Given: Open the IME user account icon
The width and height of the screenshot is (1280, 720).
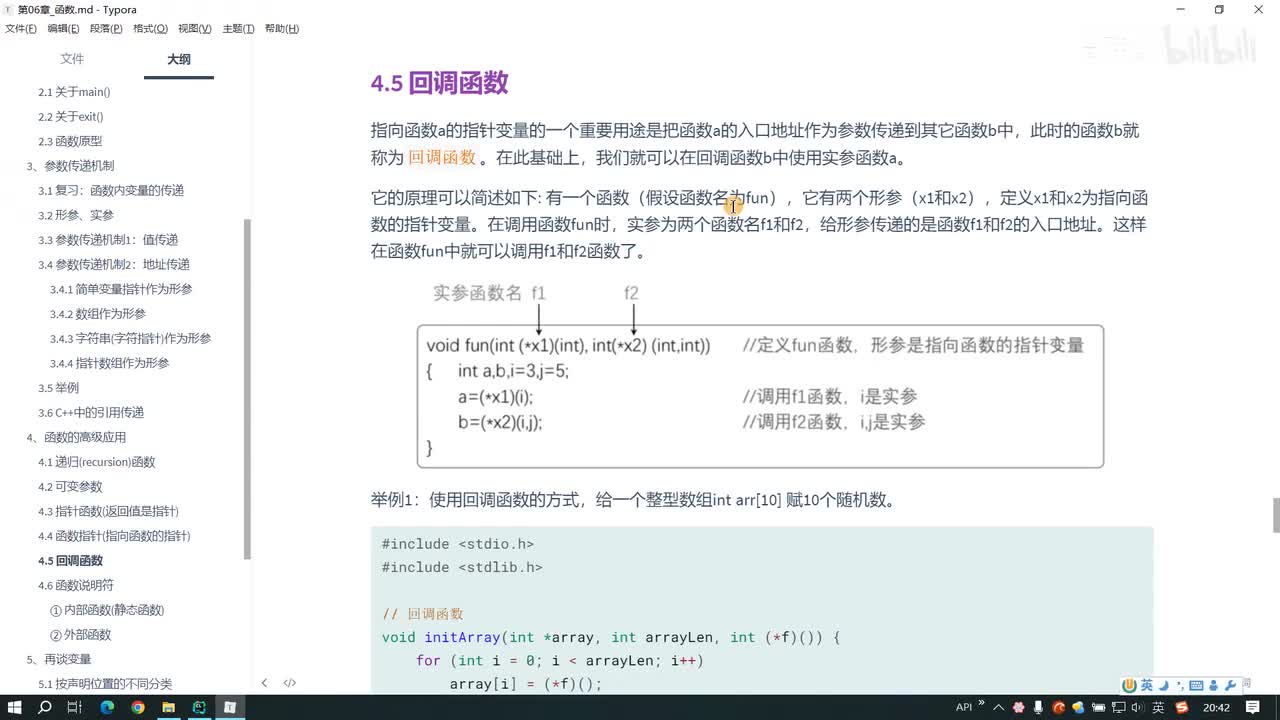Looking at the screenshot, I should [1214, 685].
